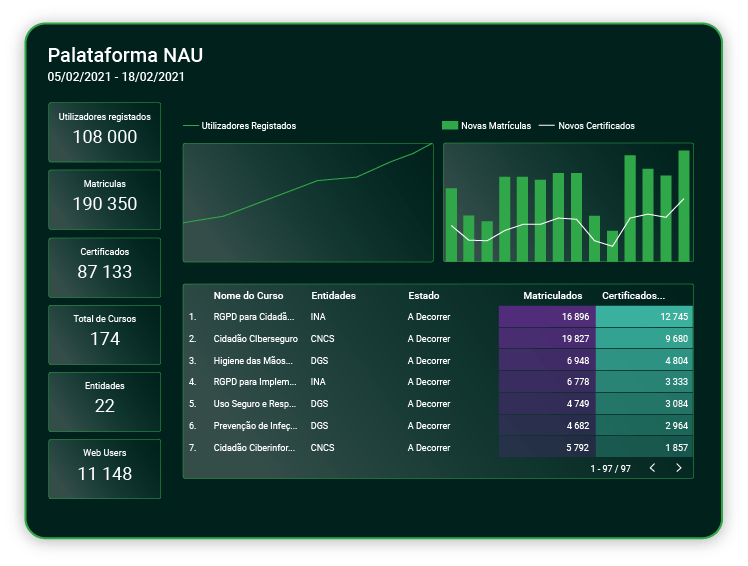Click the Utilizadores Registados legend line

click(x=191, y=126)
